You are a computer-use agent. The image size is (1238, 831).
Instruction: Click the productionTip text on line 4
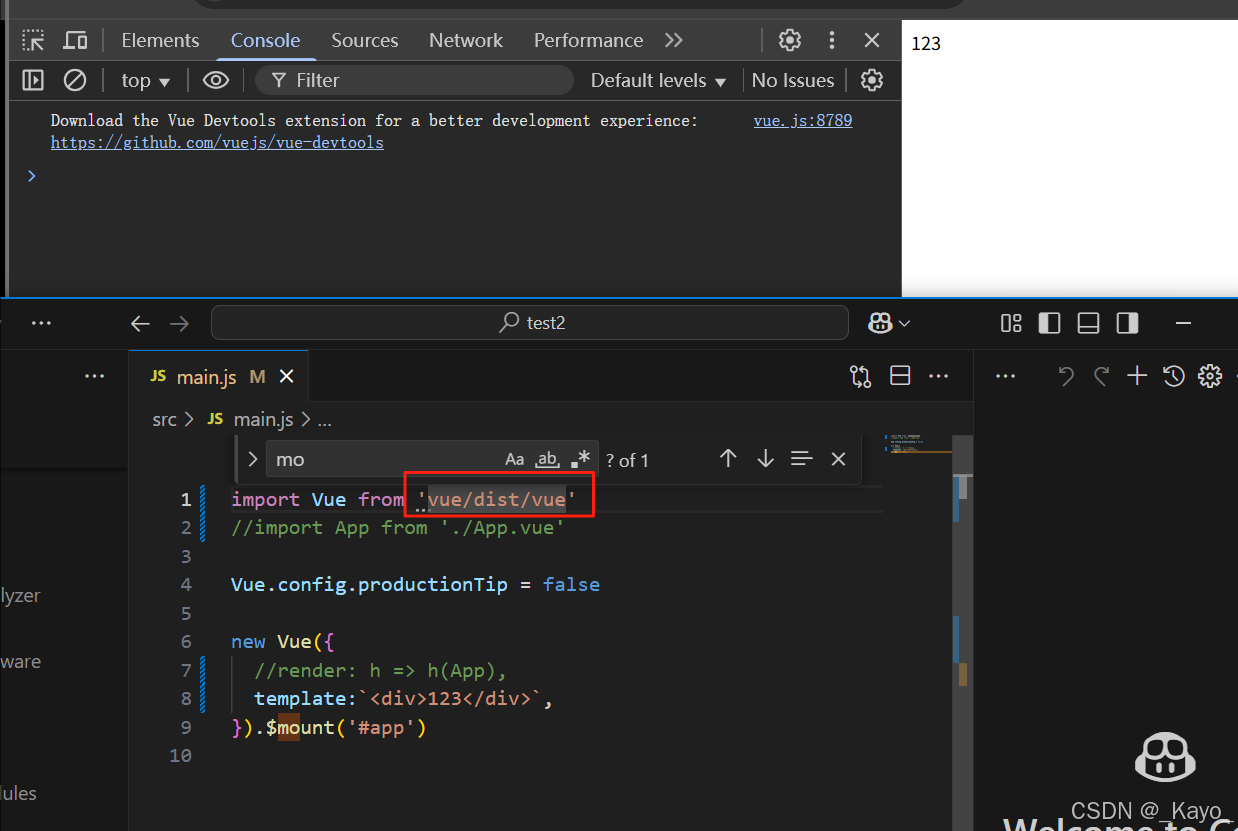point(433,585)
